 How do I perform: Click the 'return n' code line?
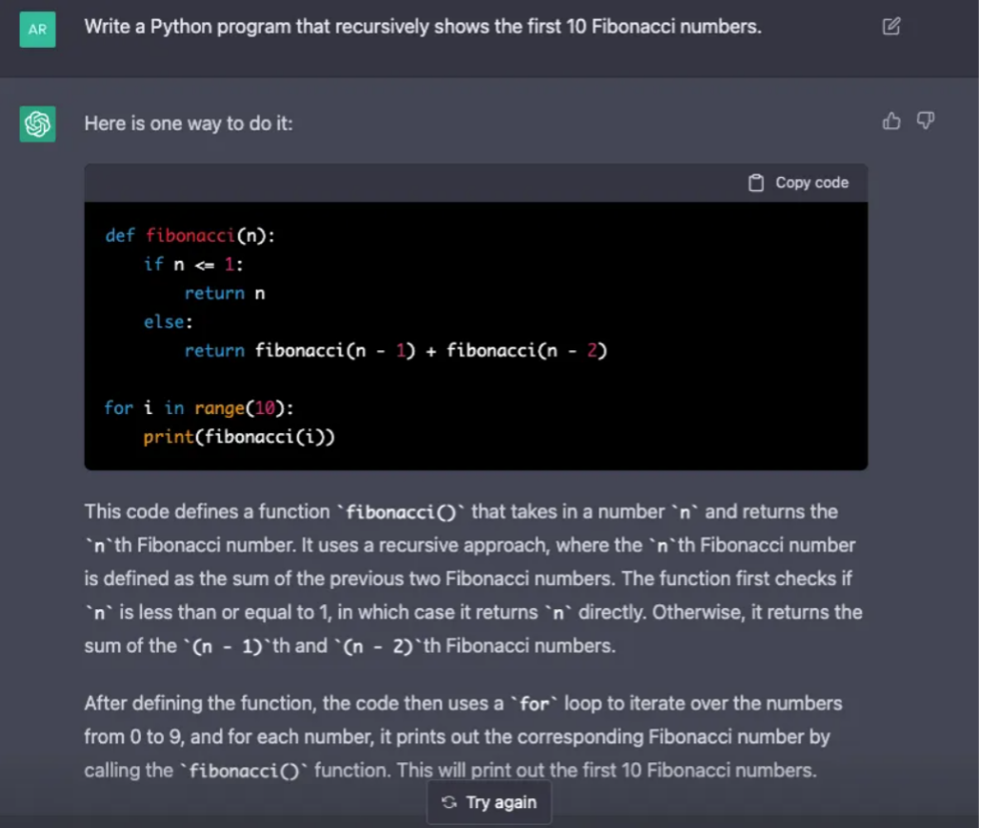click(226, 294)
